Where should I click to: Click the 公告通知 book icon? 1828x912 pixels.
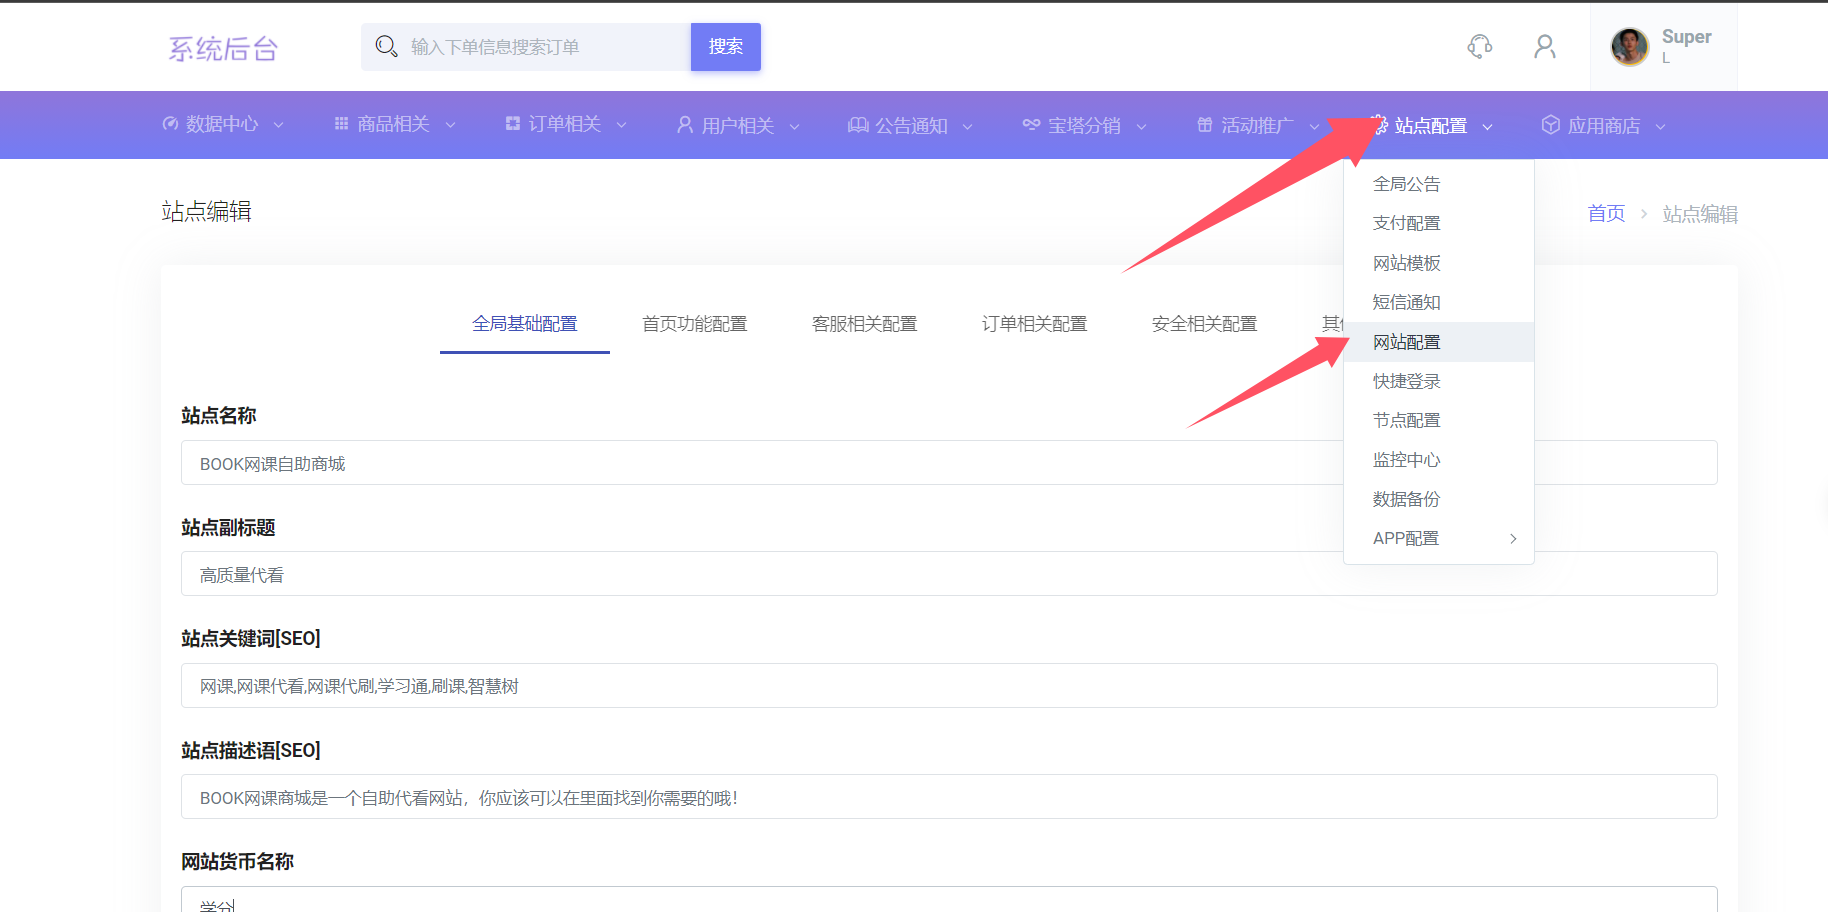pyautogui.click(x=857, y=125)
